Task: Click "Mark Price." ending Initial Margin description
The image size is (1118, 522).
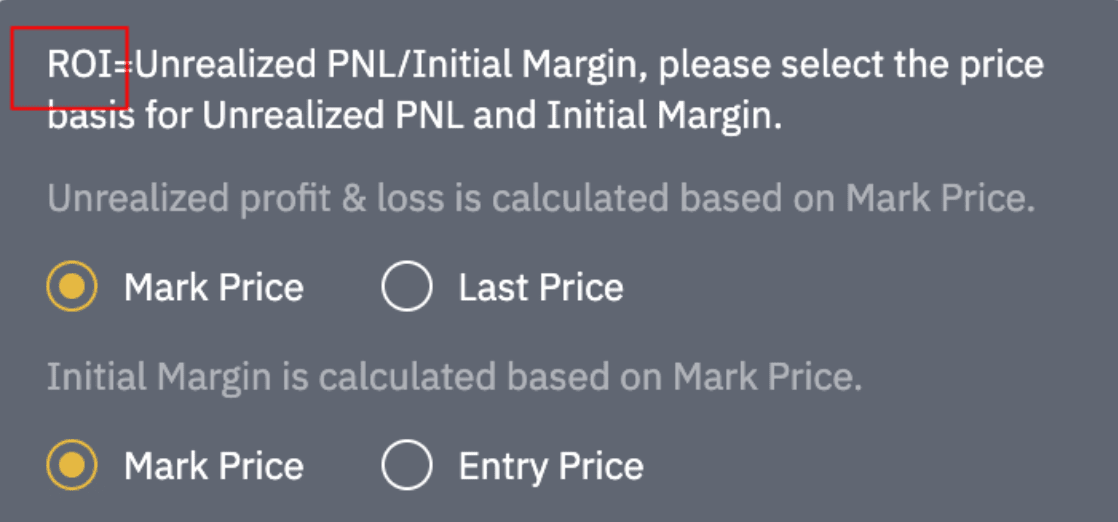Action: tap(767, 378)
